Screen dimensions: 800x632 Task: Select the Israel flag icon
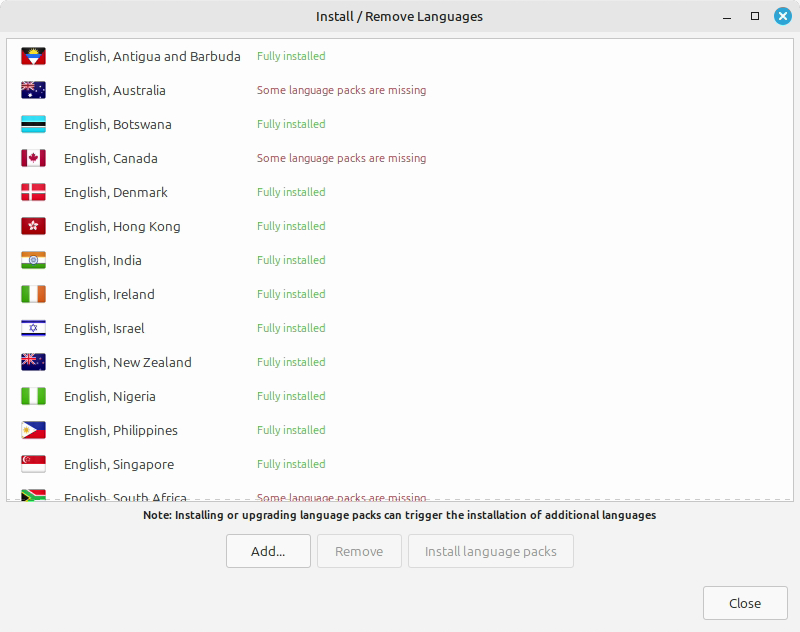pyautogui.click(x=33, y=329)
